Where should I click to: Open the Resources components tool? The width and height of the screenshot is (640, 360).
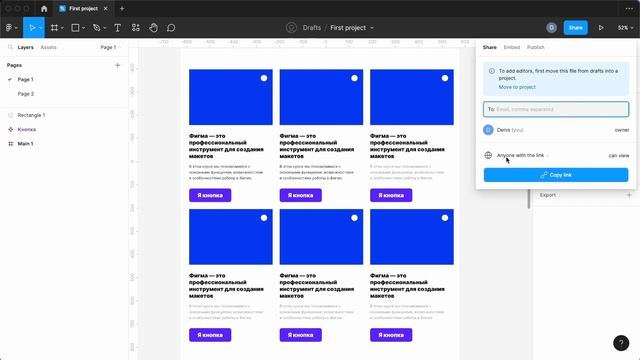click(x=136, y=28)
